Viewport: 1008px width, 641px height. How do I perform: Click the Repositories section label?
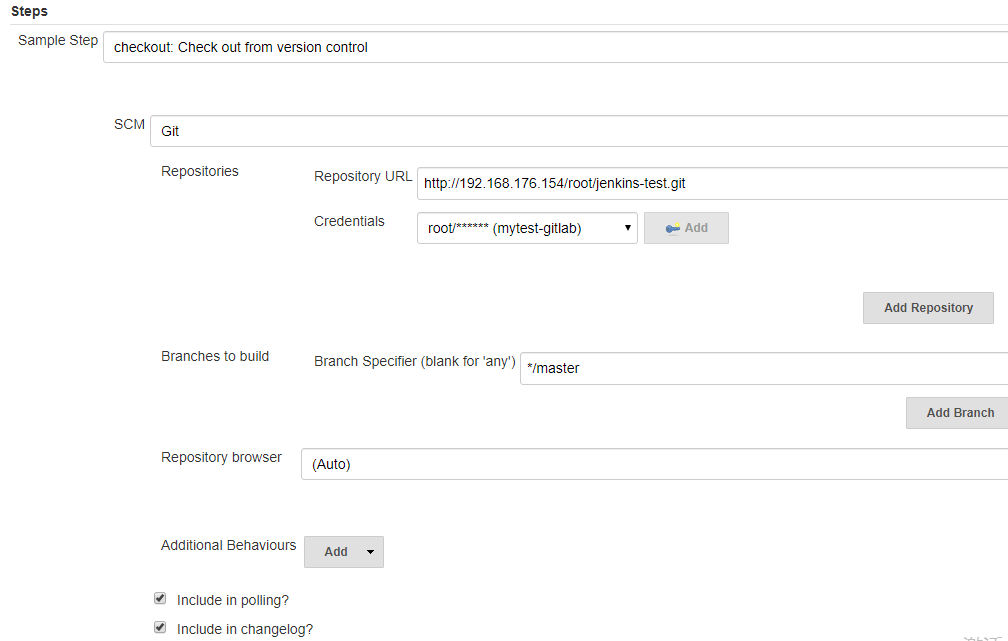click(200, 171)
